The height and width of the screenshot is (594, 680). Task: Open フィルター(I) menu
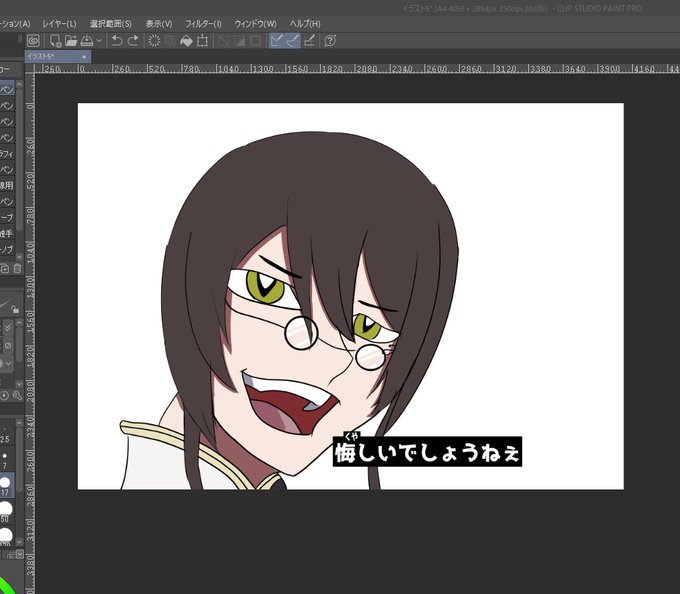click(203, 24)
